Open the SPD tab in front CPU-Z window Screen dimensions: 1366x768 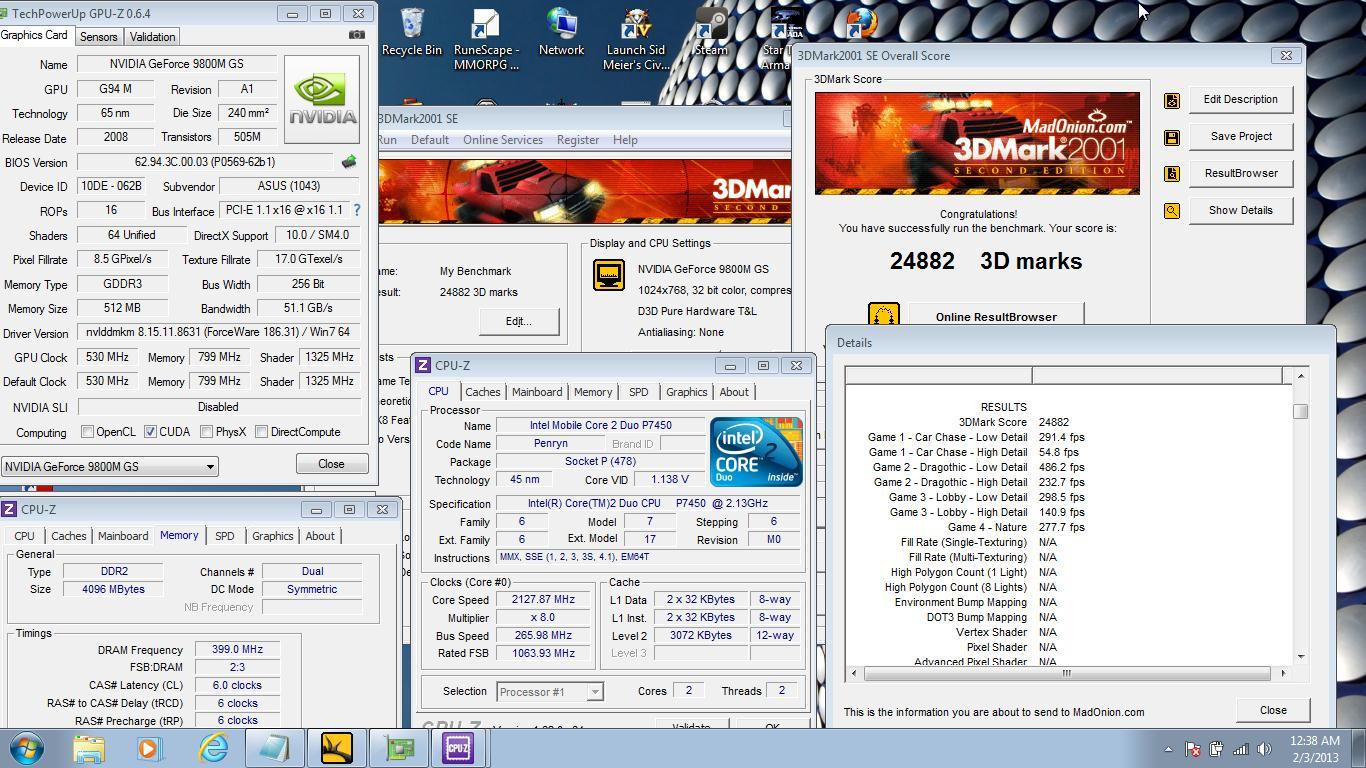[x=638, y=392]
